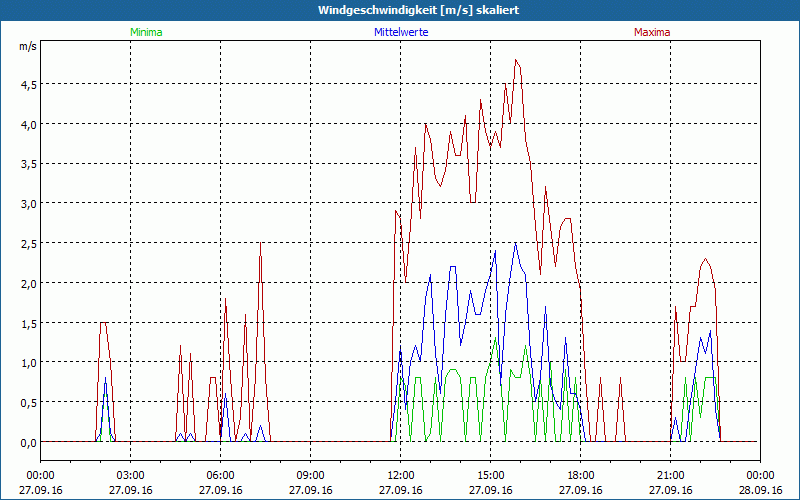Click the chart title Windgeschwindigkeit [m/s] skaliert

pyautogui.click(x=418, y=10)
